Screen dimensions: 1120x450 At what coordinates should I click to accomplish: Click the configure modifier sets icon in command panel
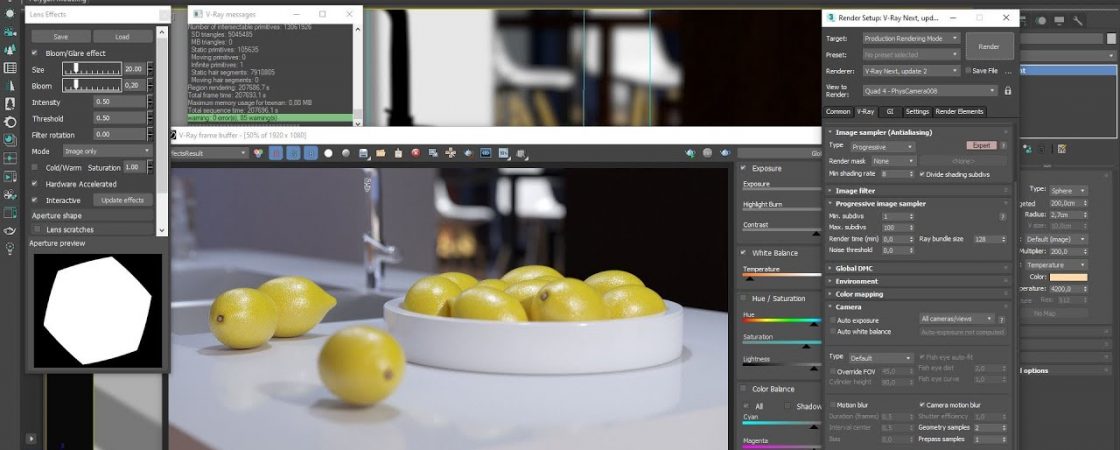pyautogui.click(x=1062, y=149)
